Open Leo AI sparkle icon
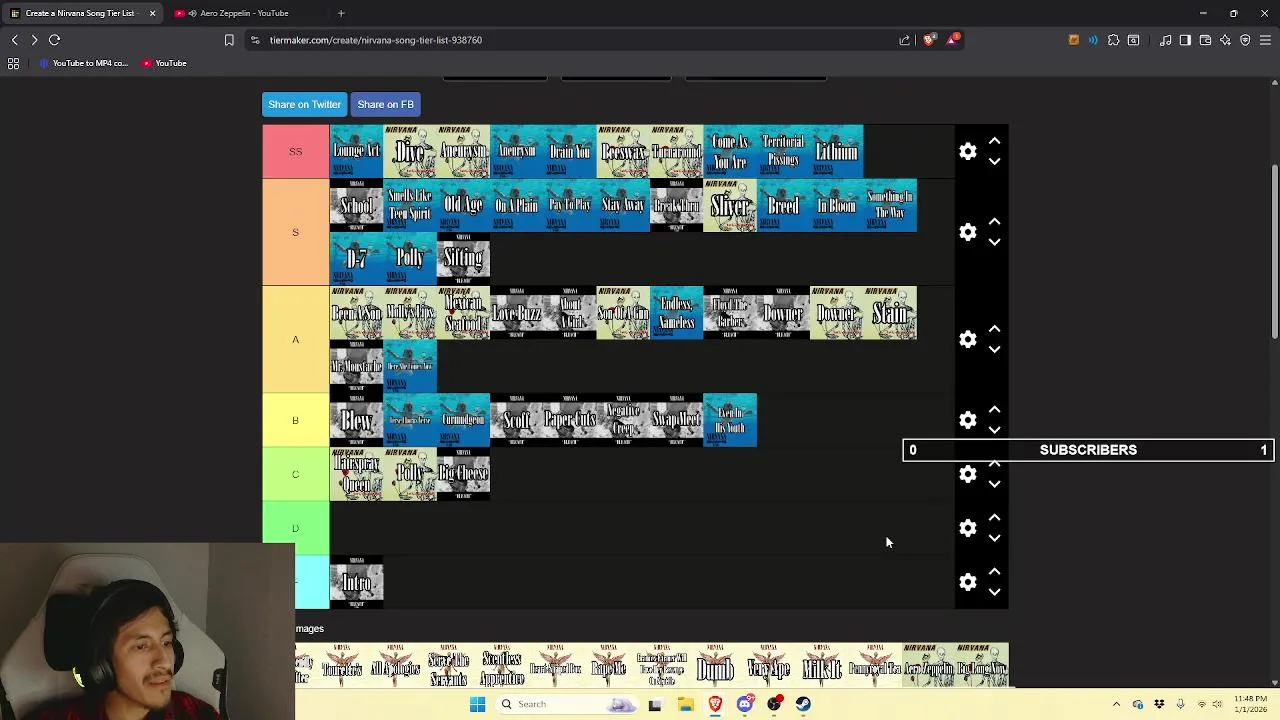Screen dimensions: 1280x720 click(x=1225, y=40)
